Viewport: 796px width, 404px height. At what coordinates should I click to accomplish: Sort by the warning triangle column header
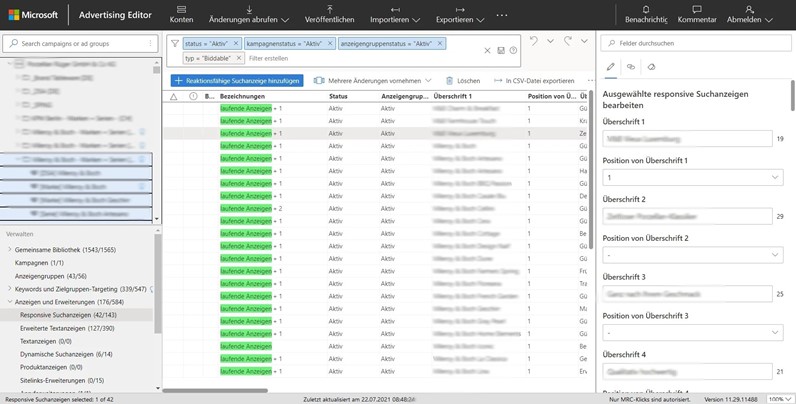[174, 96]
